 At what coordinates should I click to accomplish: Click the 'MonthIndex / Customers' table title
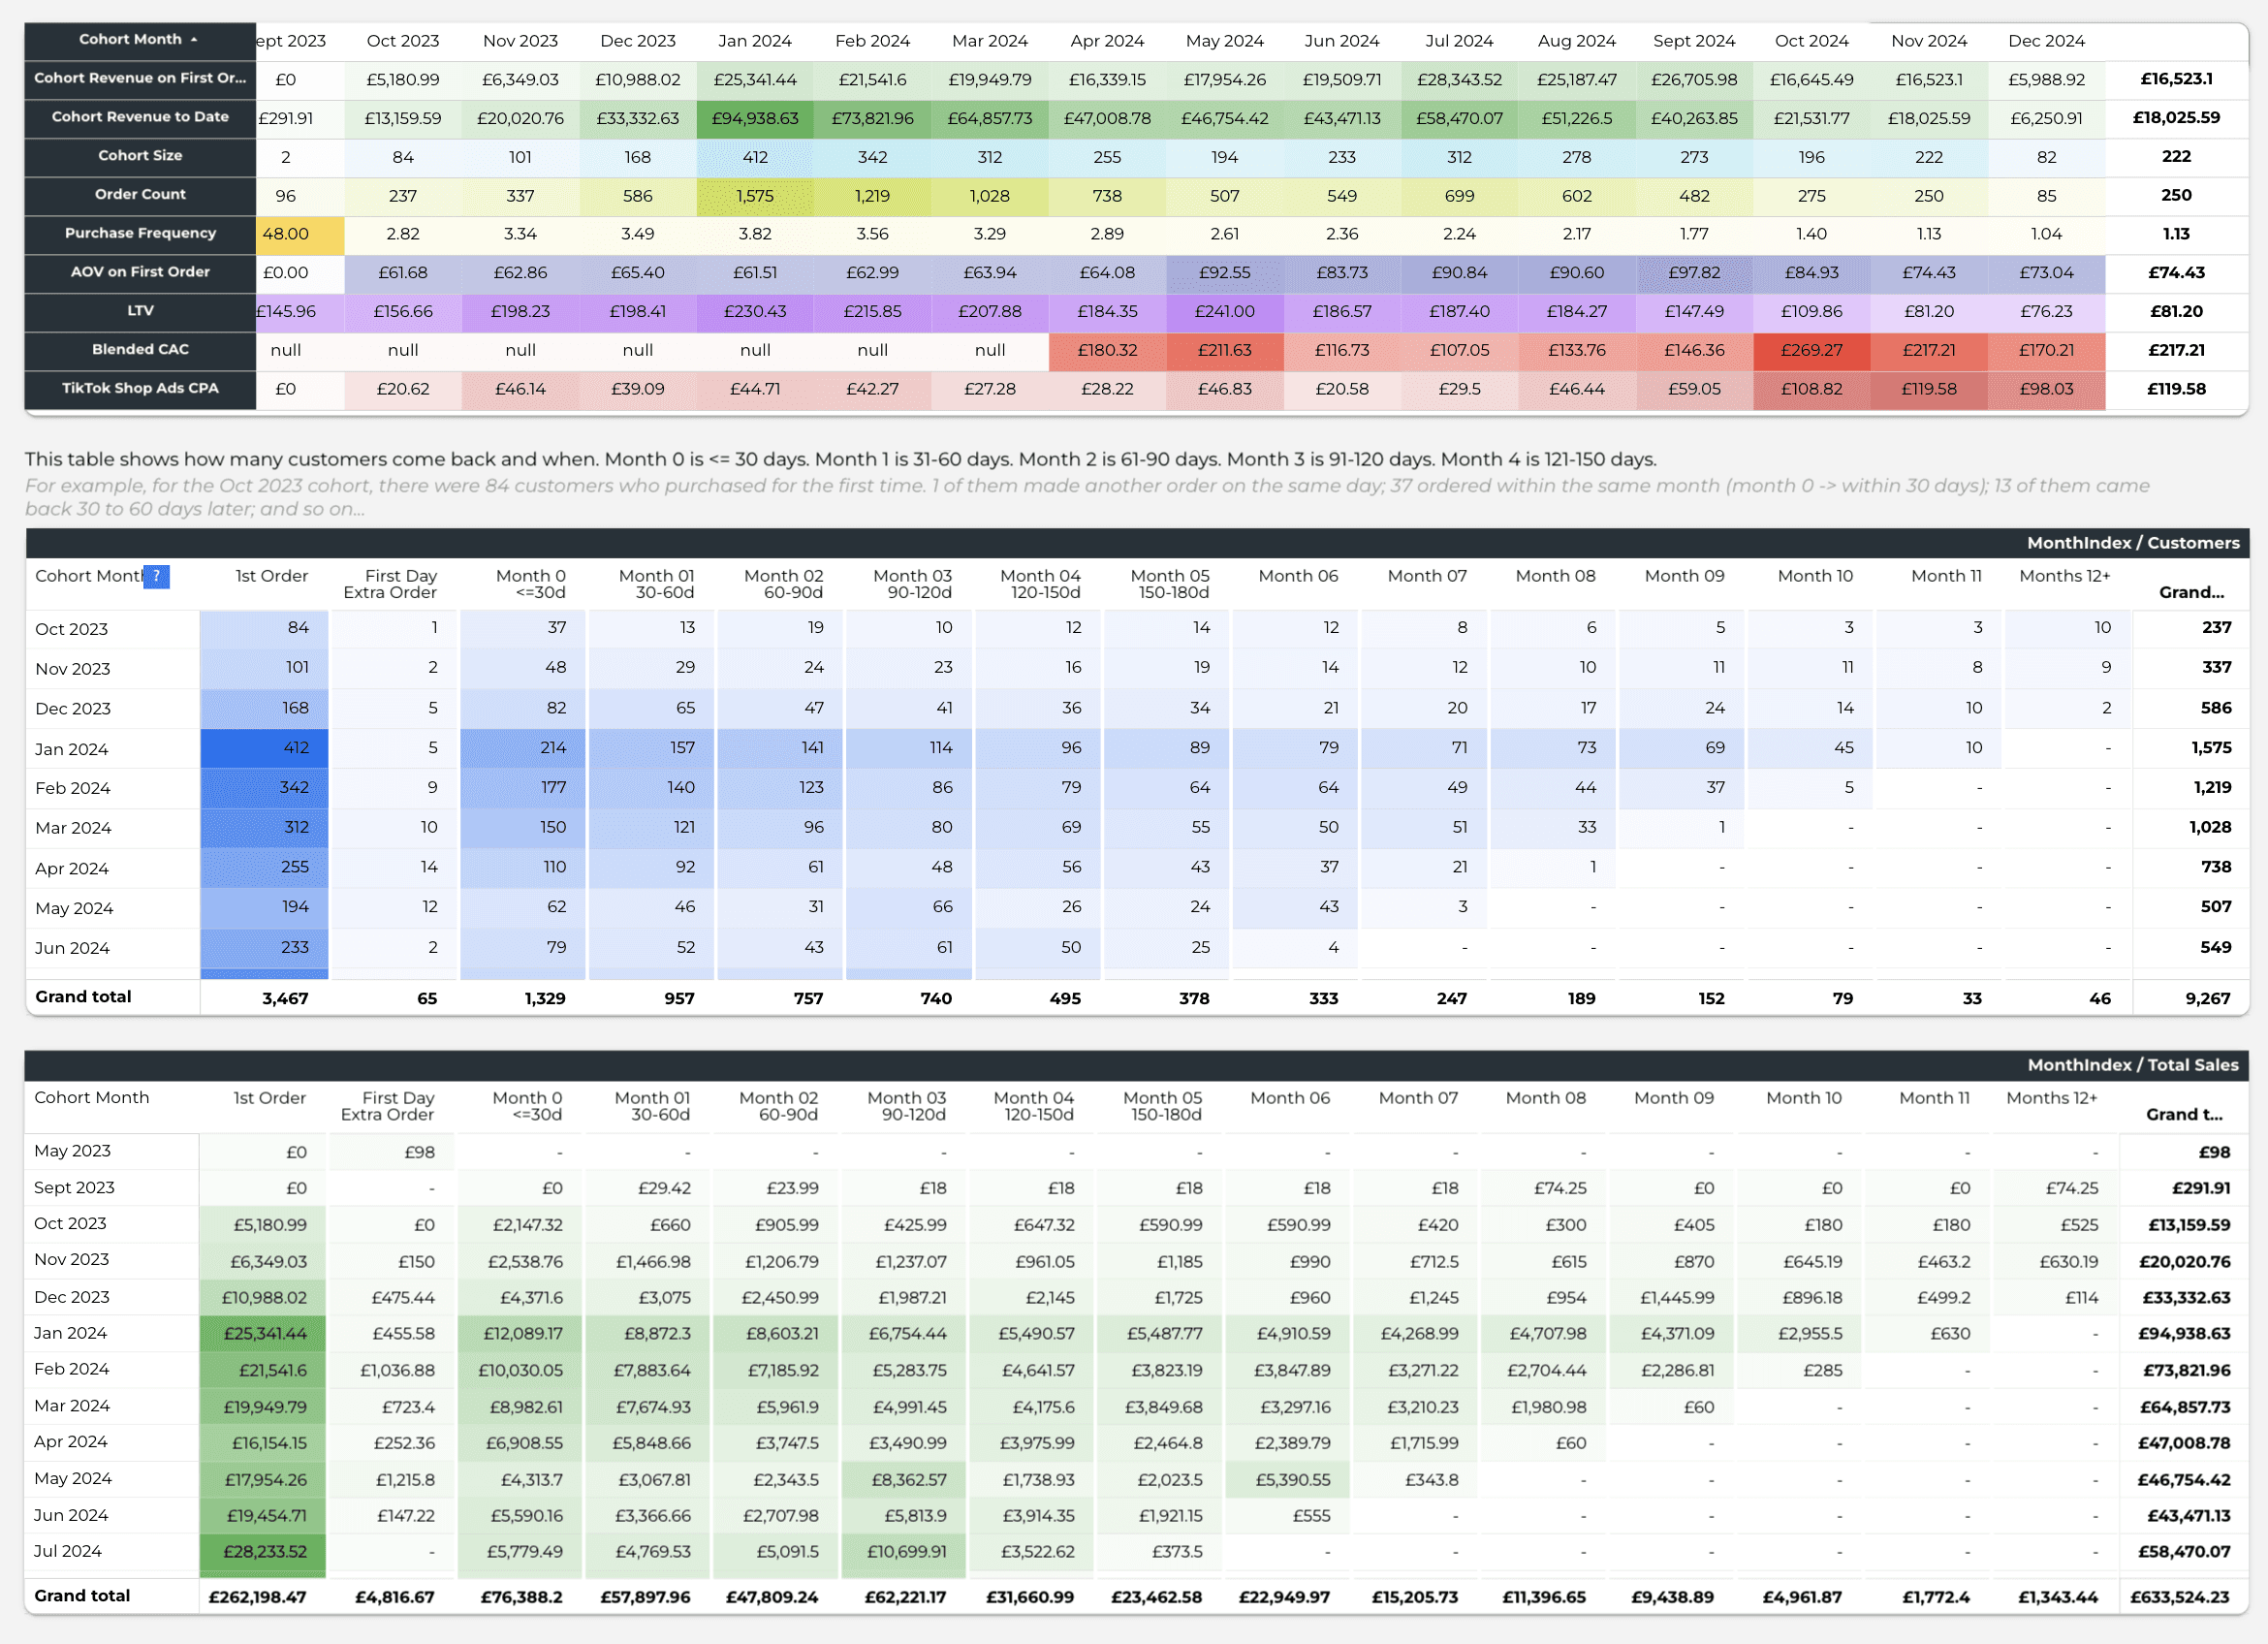pos(2133,543)
